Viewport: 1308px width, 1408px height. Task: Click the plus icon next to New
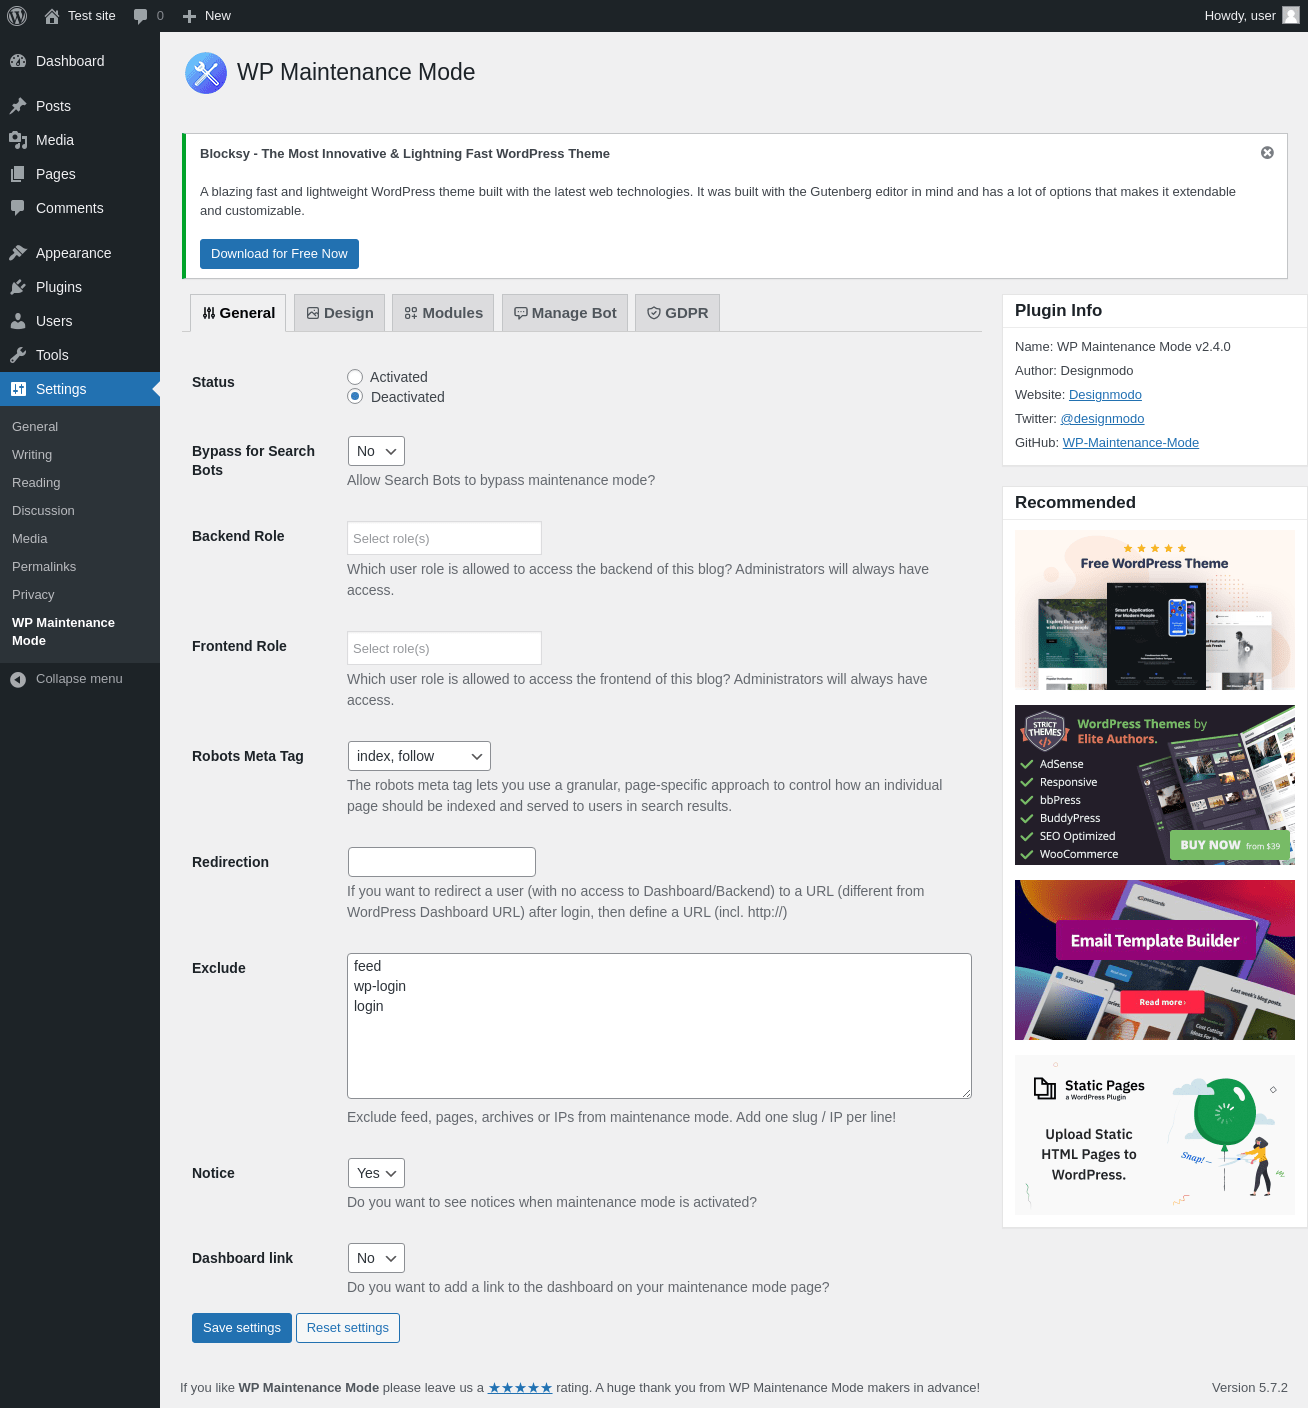click(189, 16)
